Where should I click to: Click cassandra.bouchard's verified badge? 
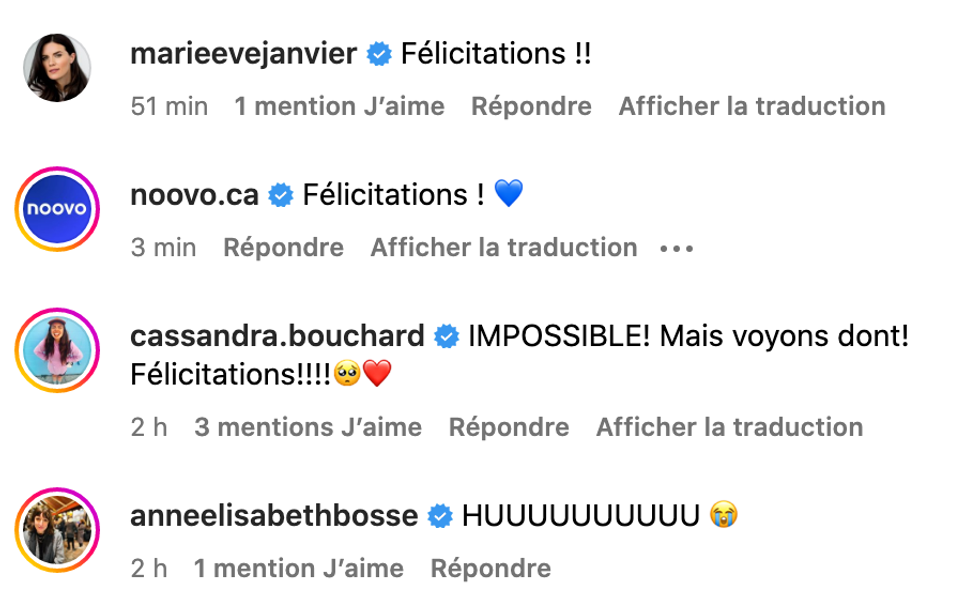(444, 337)
